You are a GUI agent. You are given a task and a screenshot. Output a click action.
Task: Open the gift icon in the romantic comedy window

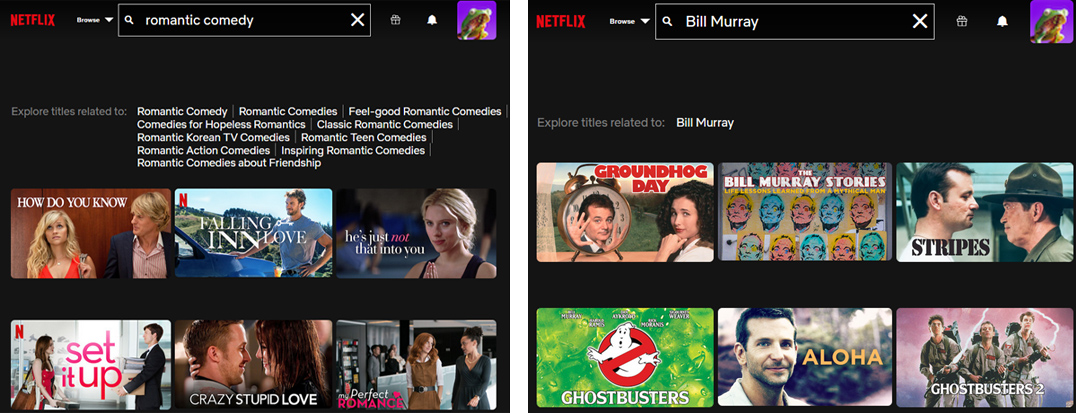pyautogui.click(x=395, y=20)
